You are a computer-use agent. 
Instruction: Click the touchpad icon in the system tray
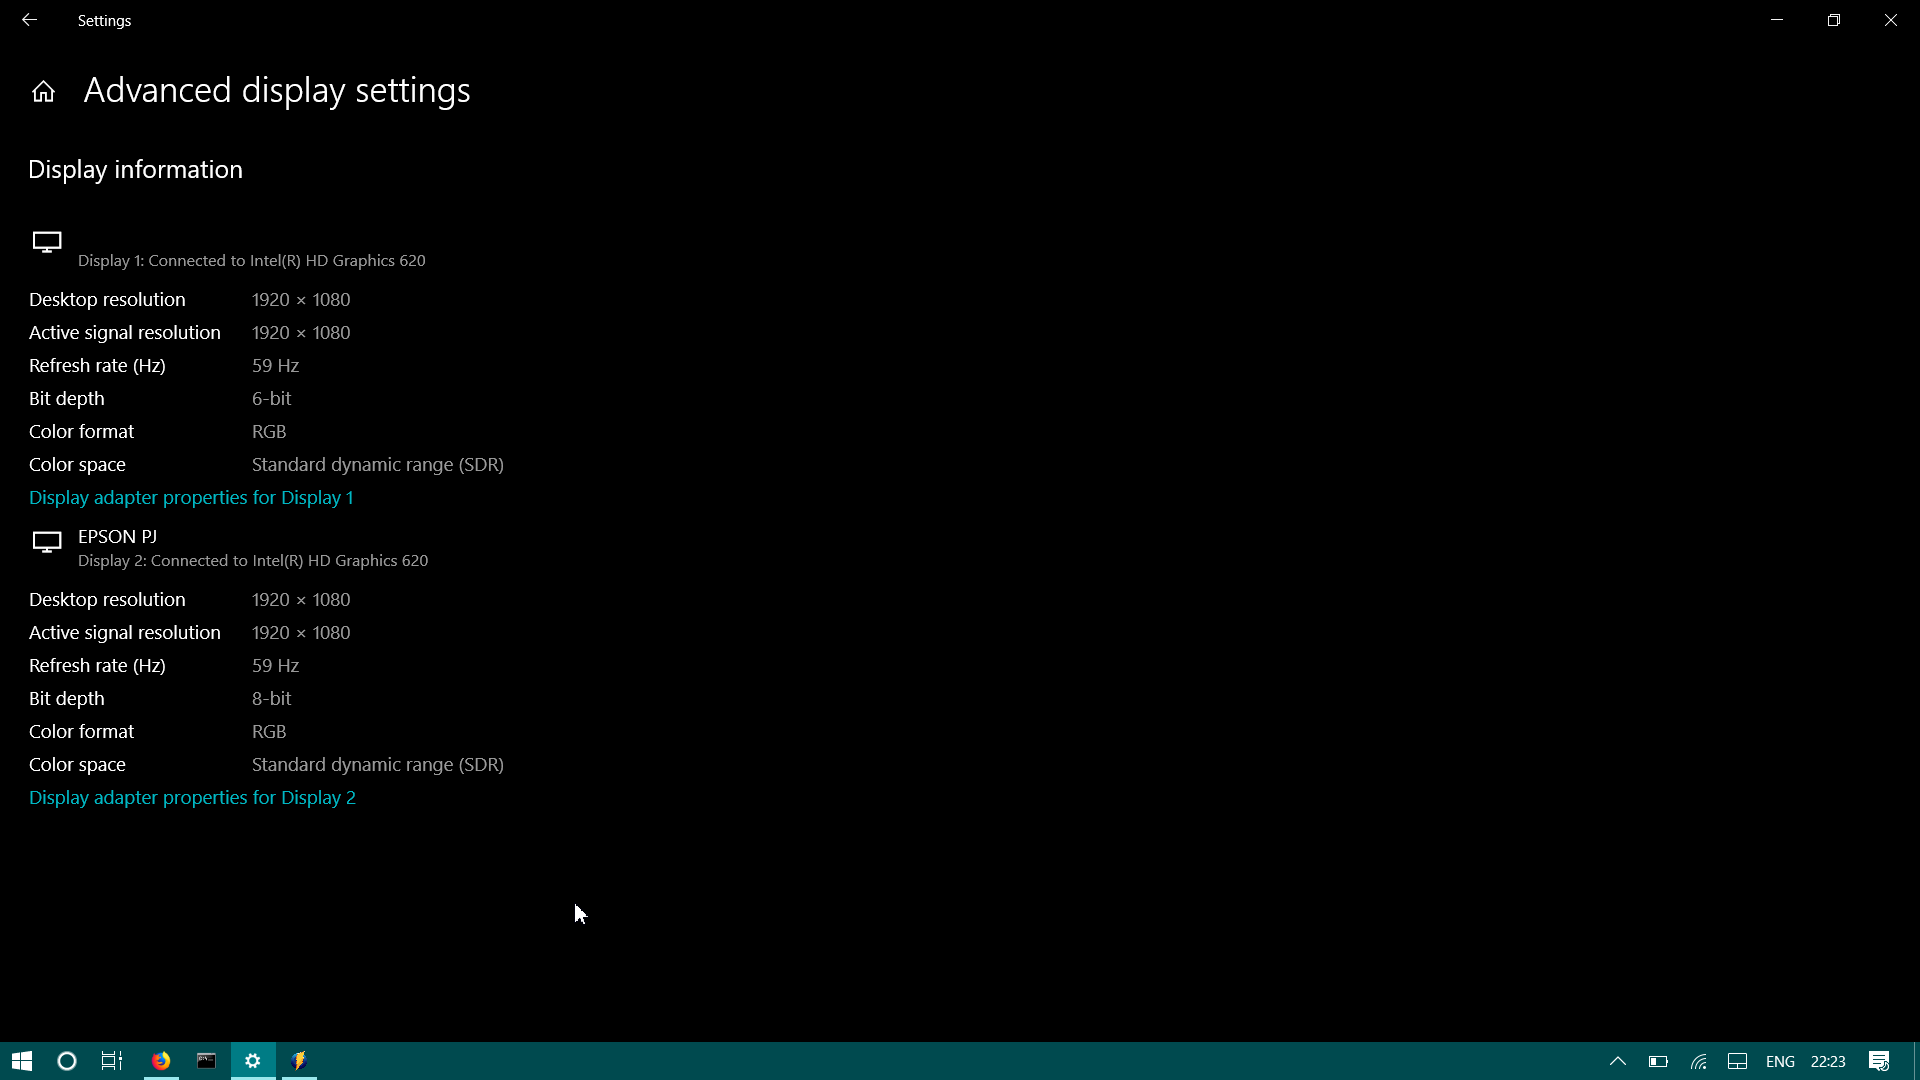pyautogui.click(x=1738, y=1062)
